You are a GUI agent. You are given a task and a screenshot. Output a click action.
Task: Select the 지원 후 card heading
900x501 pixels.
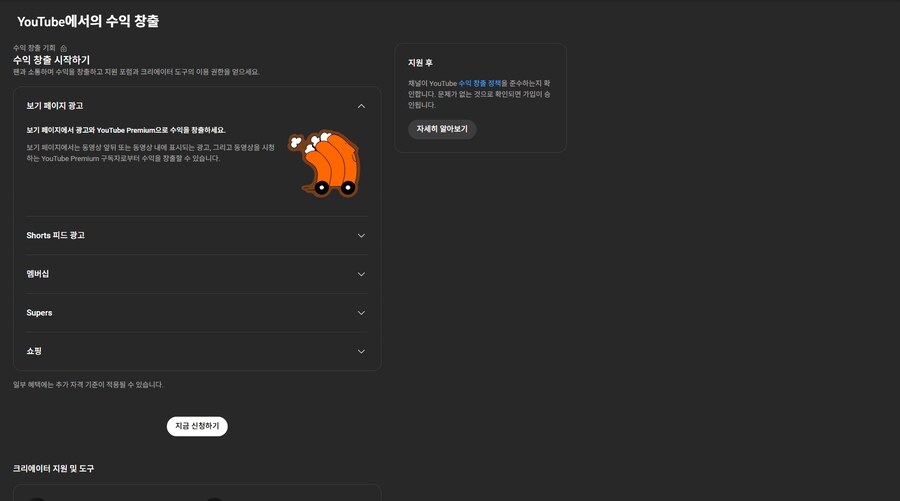pyautogui.click(x=420, y=63)
